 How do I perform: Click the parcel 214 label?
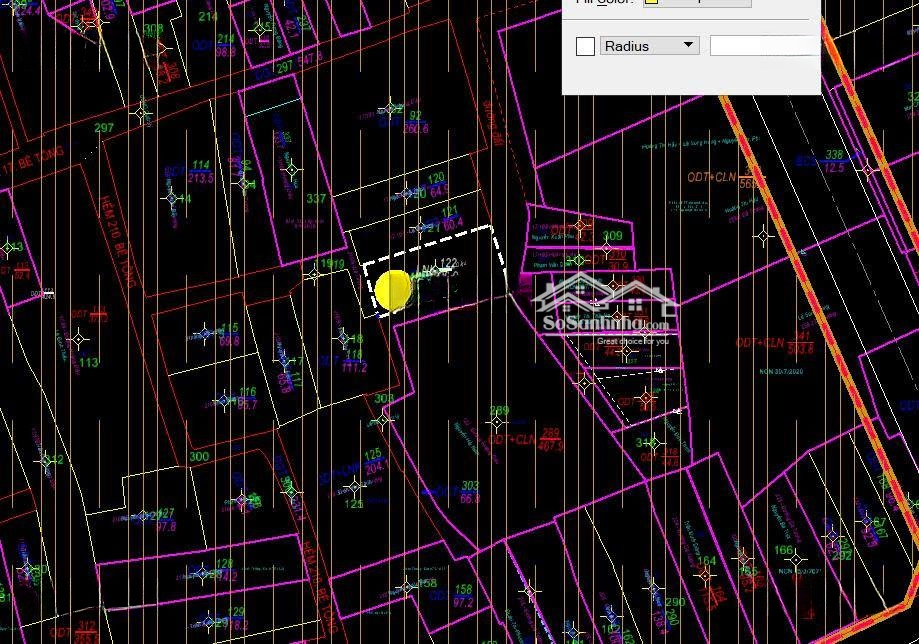click(208, 17)
